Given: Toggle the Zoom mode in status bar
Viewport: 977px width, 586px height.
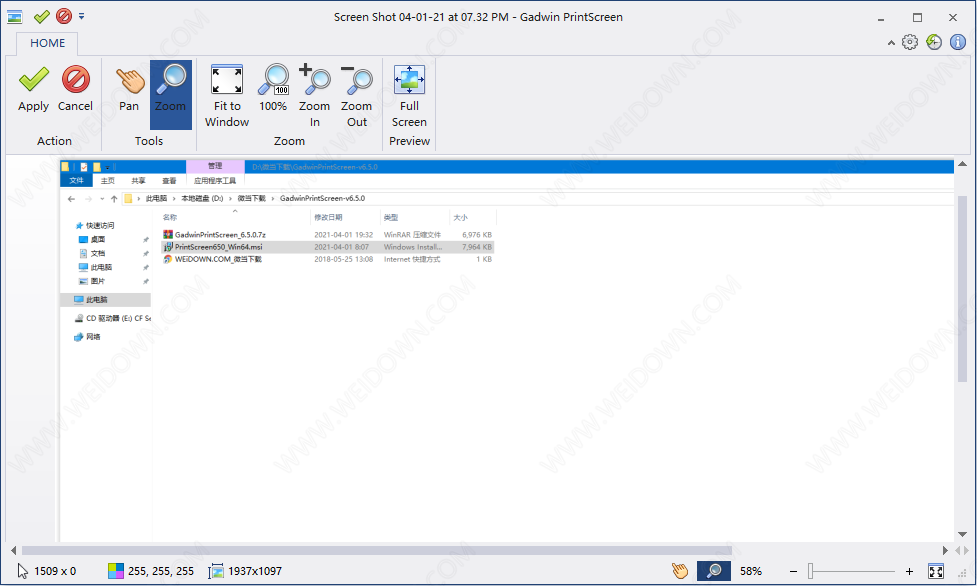Looking at the screenshot, I should pos(714,571).
